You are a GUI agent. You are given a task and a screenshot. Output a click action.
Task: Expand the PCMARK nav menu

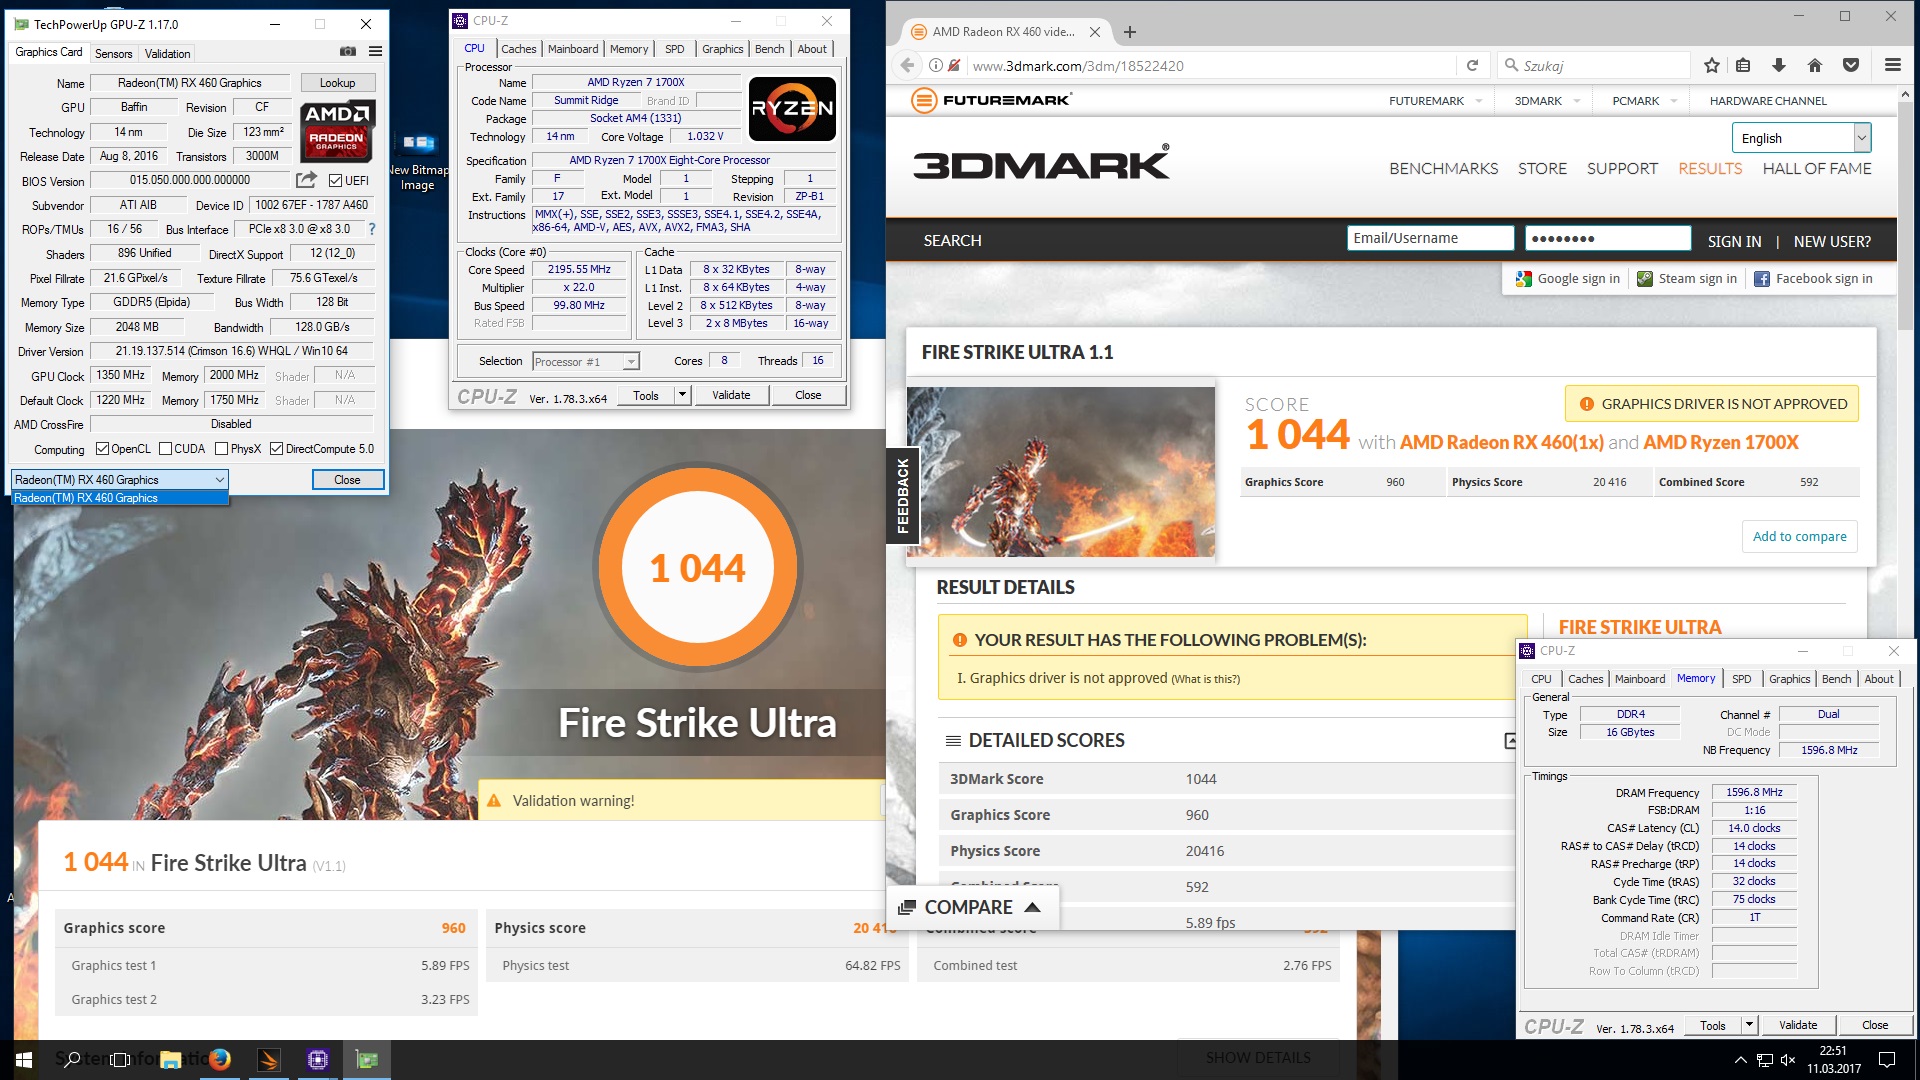1674,101
